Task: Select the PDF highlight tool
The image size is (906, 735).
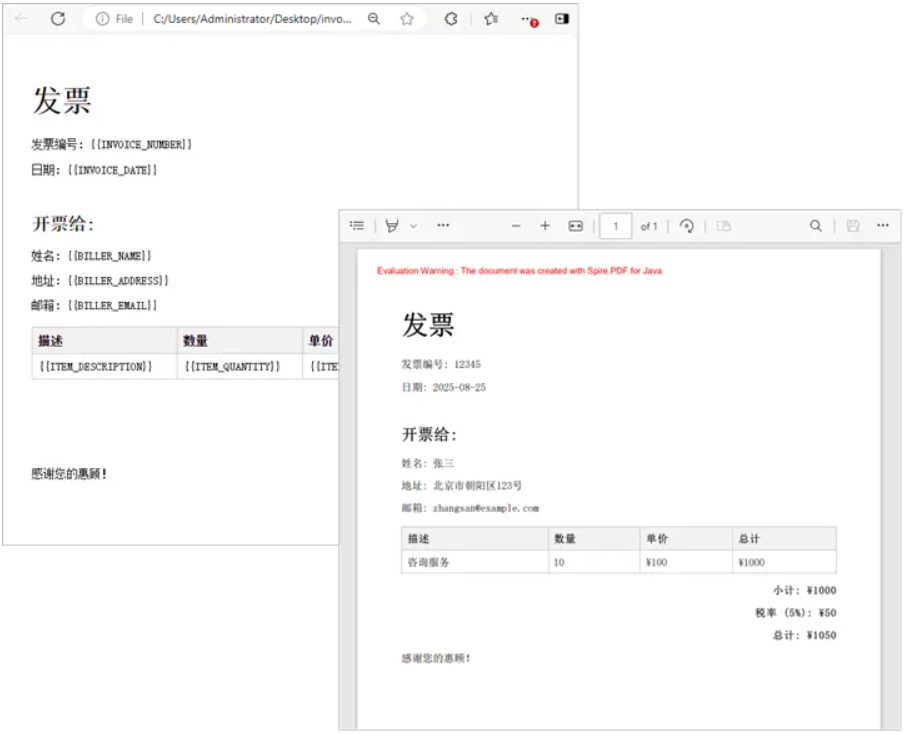Action: point(392,226)
